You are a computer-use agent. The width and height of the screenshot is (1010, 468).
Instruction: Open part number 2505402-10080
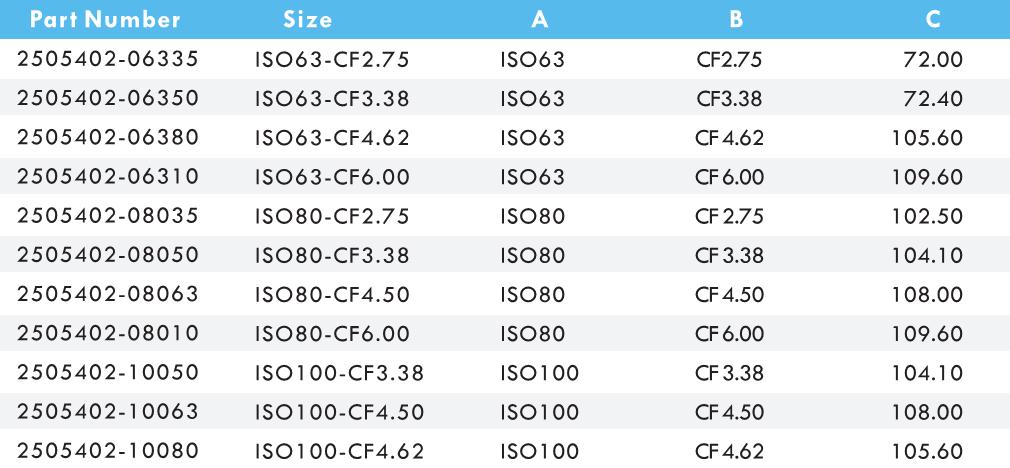(x=107, y=450)
